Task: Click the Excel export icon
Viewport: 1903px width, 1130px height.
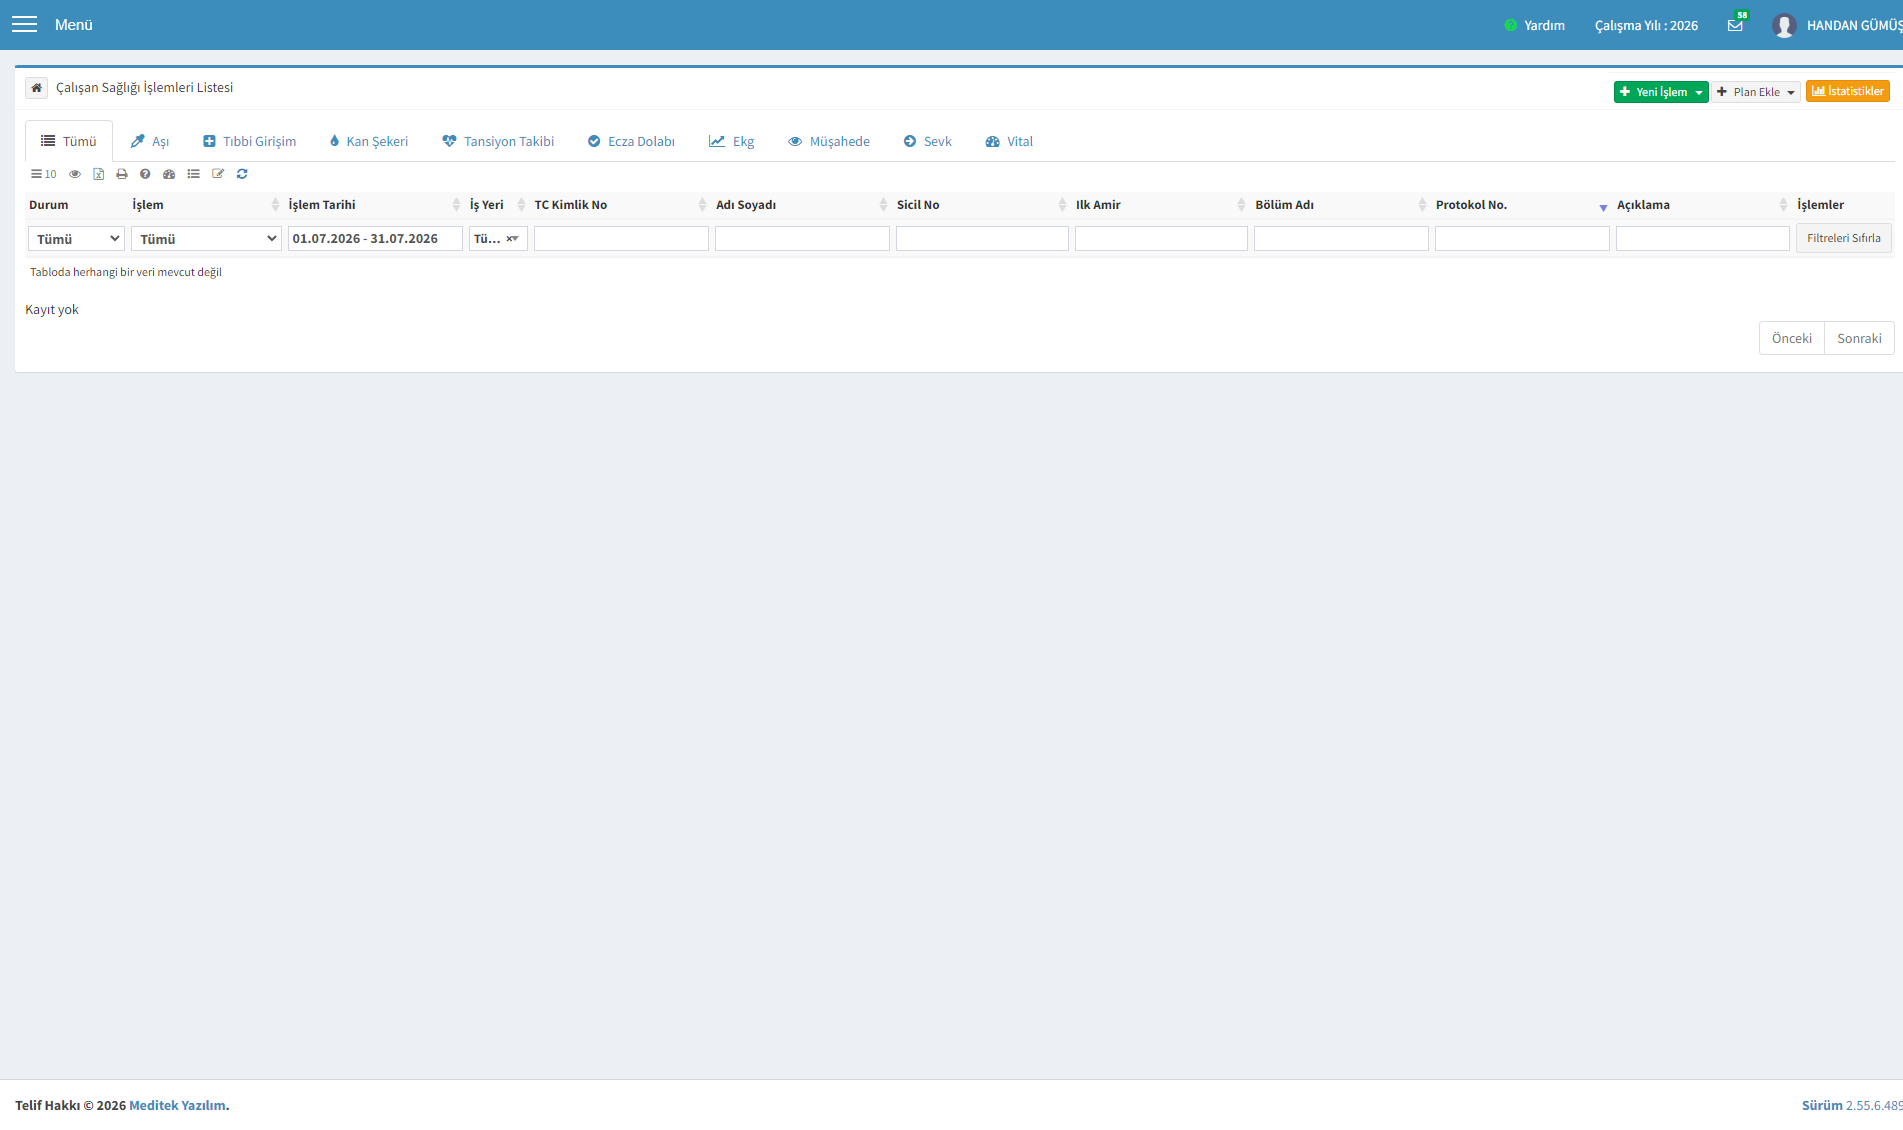Action: pyautogui.click(x=98, y=174)
